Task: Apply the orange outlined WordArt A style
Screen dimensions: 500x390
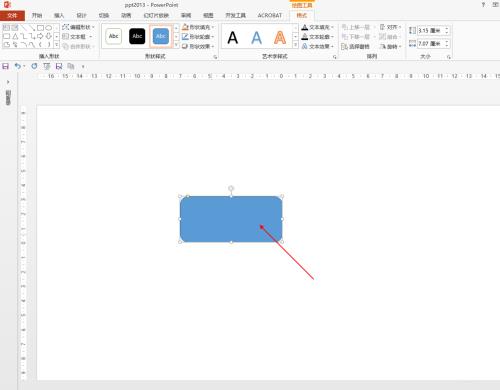Action: 280,37
